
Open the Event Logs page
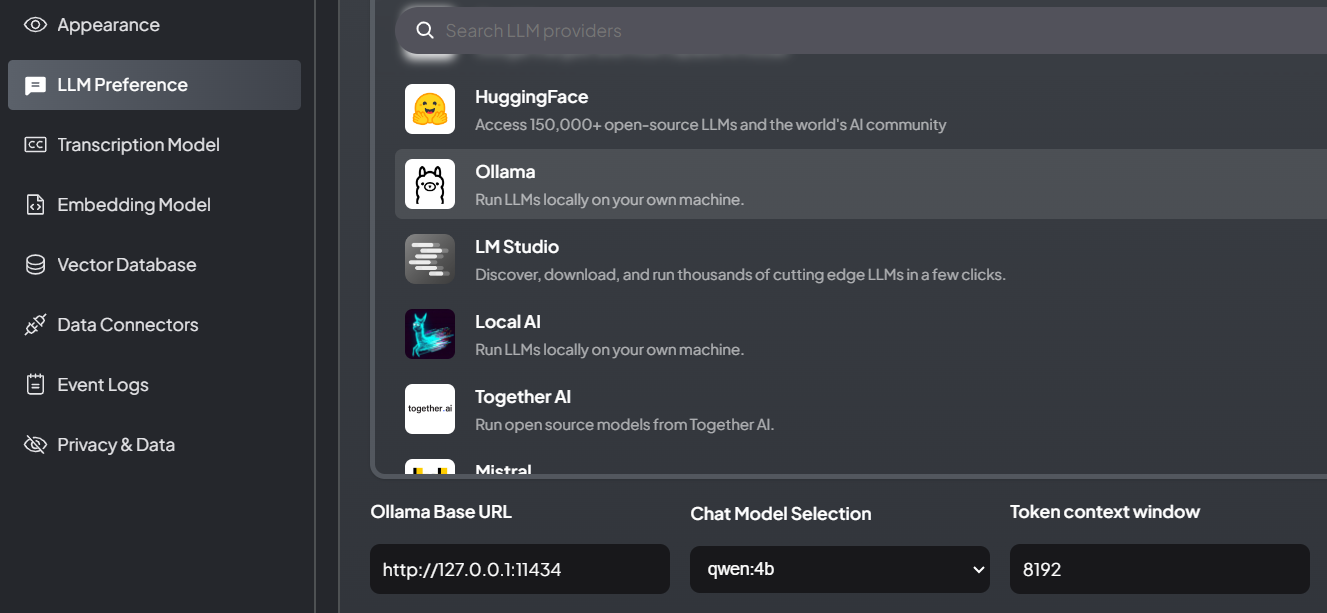point(103,385)
